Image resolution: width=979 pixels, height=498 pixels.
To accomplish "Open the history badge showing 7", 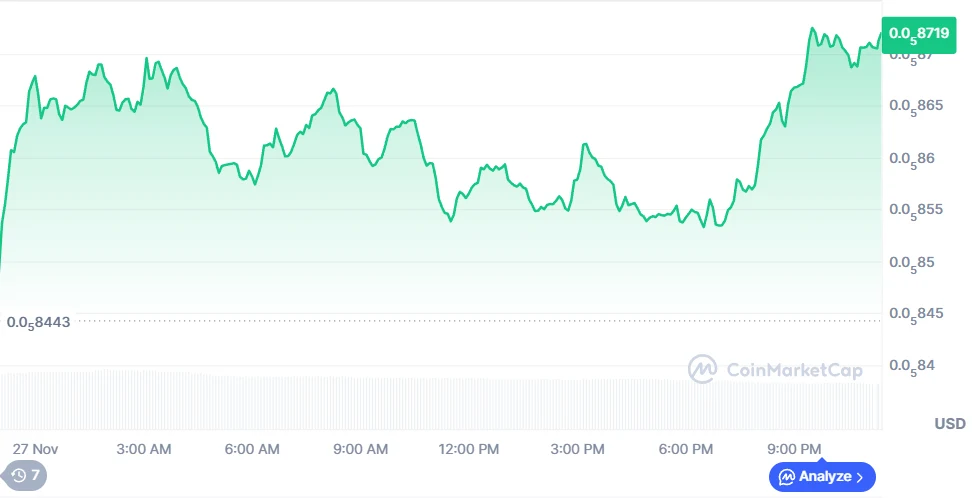I will pos(23,476).
